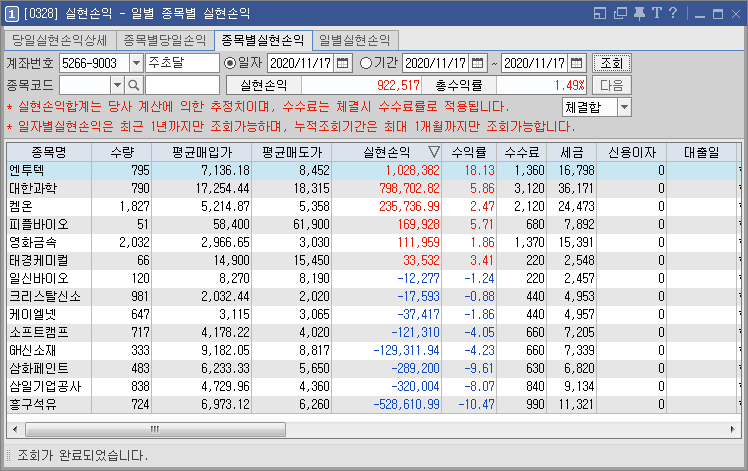Click the T font icon in the title bar
This screenshot has width=748, height=471.
tap(657, 13)
